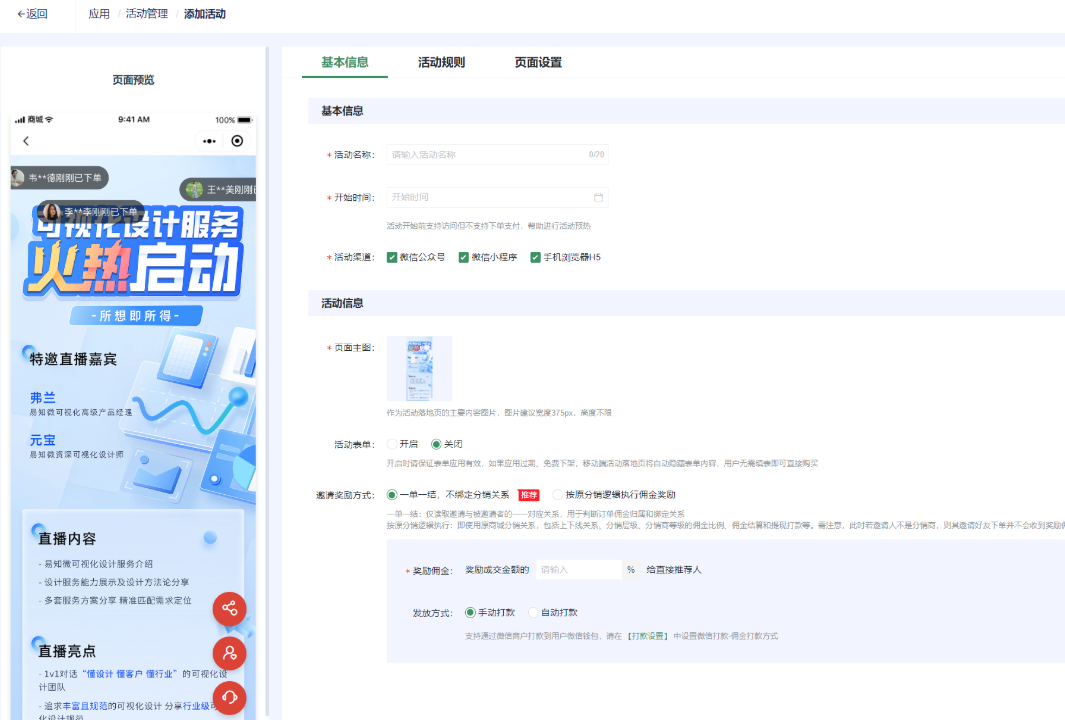Screen dimensions: 1065x720
Task: Tap the back chevron in phone preview
Action: coord(26,141)
